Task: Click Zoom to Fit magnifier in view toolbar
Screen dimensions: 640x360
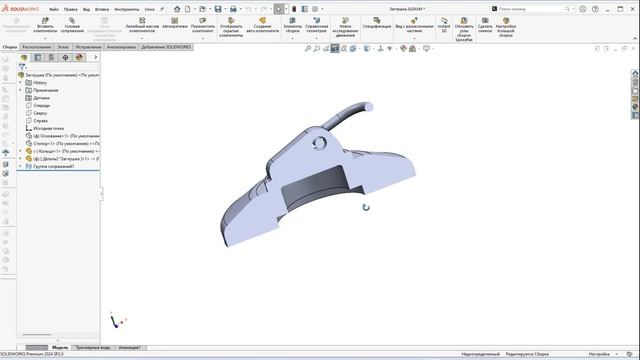Action: (x=308, y=49)
